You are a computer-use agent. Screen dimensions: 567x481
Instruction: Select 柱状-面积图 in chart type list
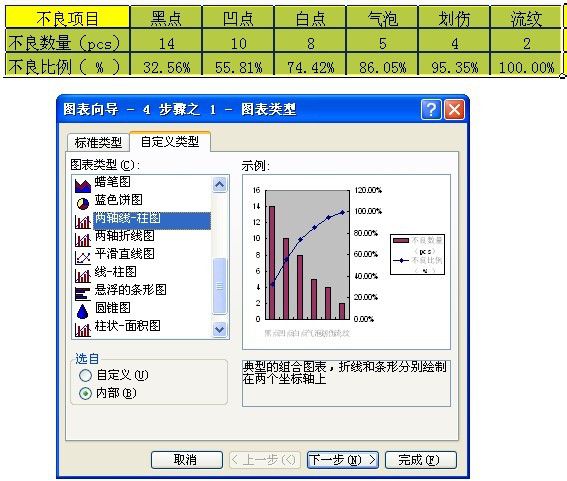point(127,326)
